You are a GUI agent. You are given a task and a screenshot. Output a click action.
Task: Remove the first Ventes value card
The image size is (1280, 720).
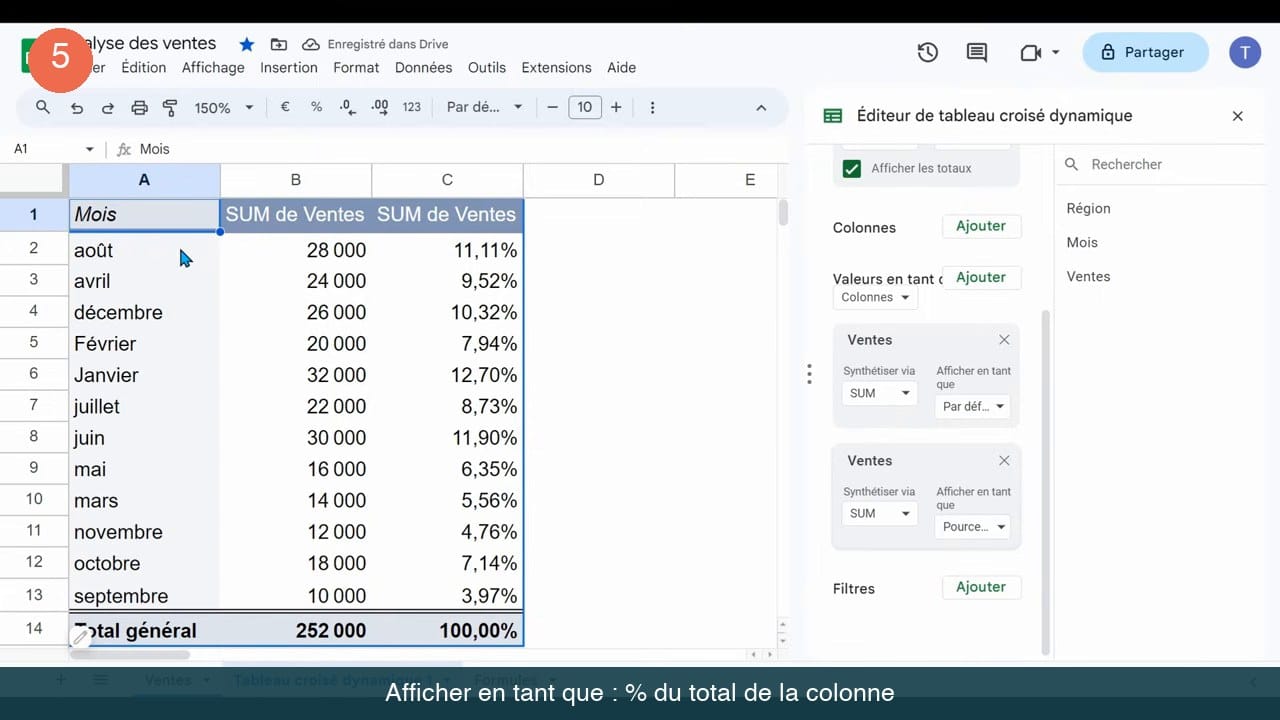click(x=1004, y=340)
